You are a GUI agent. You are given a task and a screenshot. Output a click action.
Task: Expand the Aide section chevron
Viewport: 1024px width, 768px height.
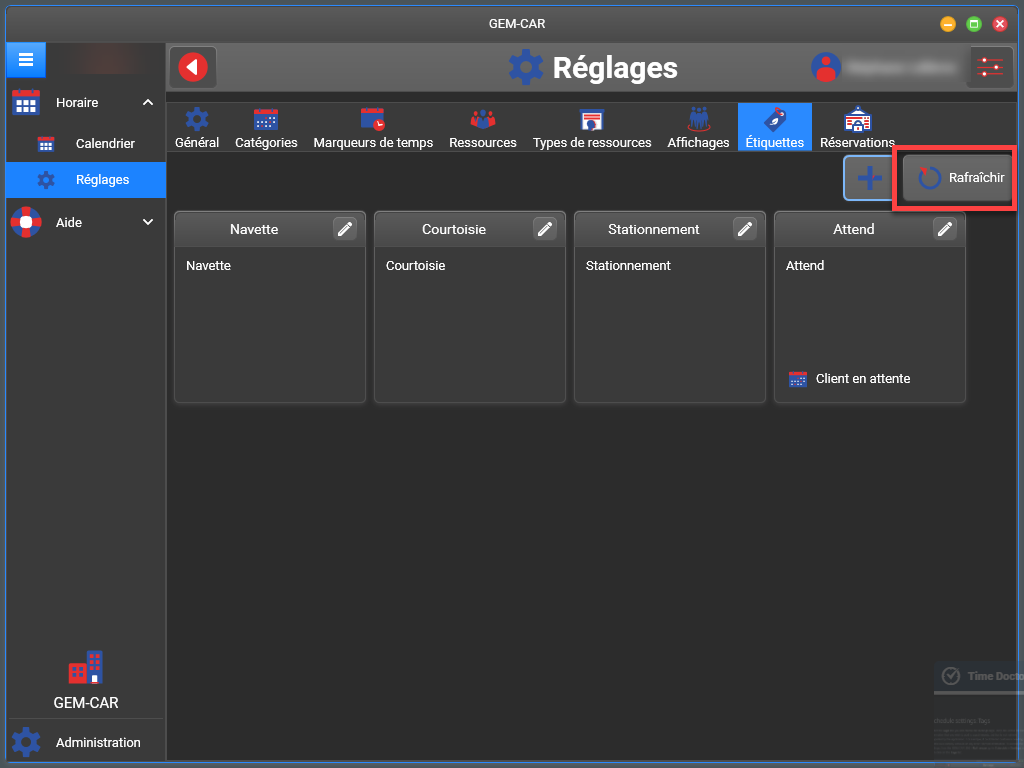148,222
